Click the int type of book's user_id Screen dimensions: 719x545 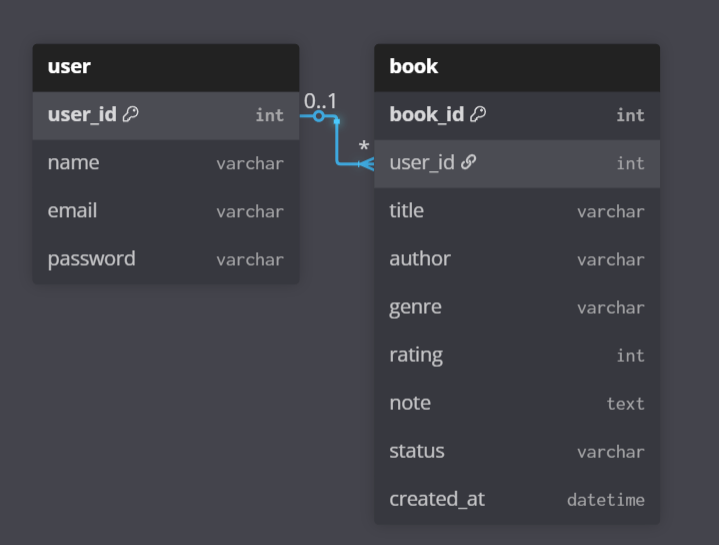[631, 164]
